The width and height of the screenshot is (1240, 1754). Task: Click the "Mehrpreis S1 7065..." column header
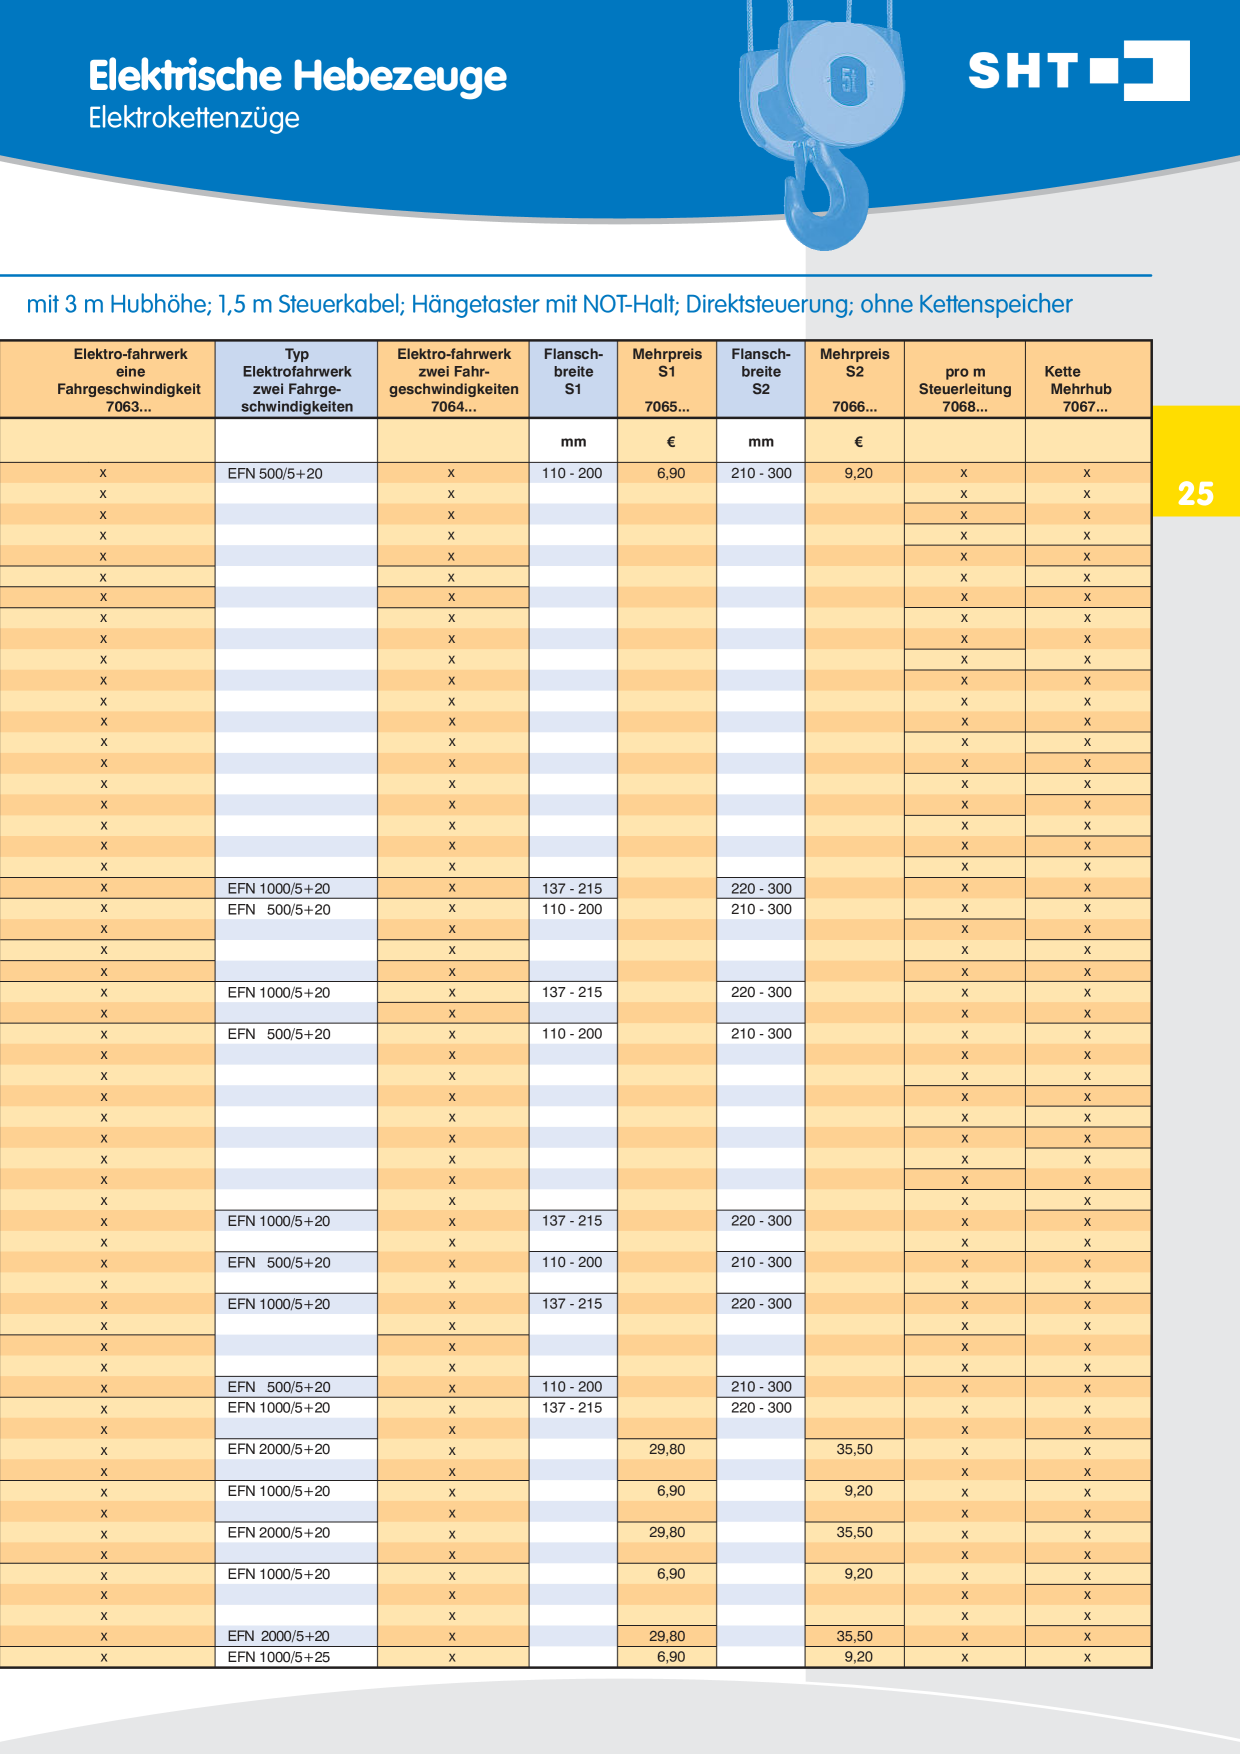pos(667,380)
